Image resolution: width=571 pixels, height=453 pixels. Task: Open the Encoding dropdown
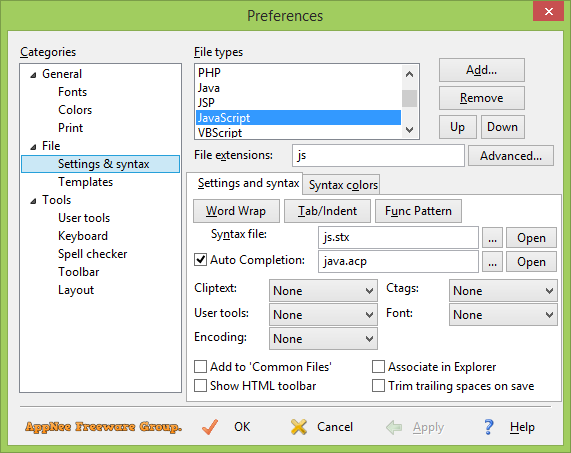(323, 339)
